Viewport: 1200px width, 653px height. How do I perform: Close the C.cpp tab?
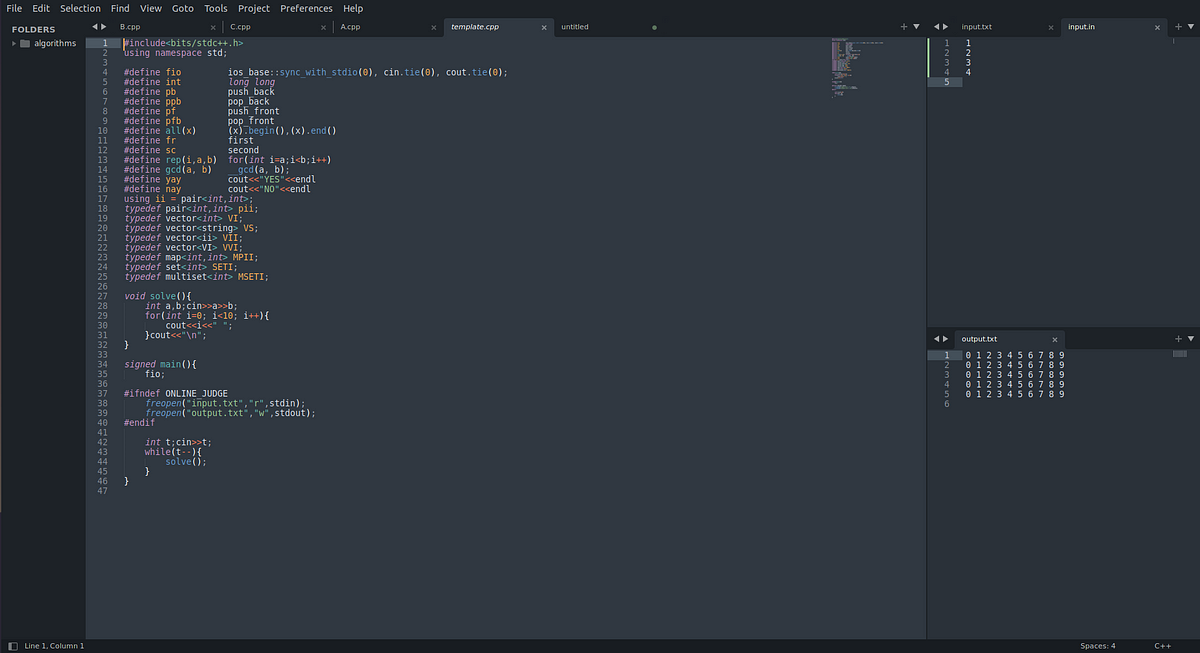pos(324,28)
